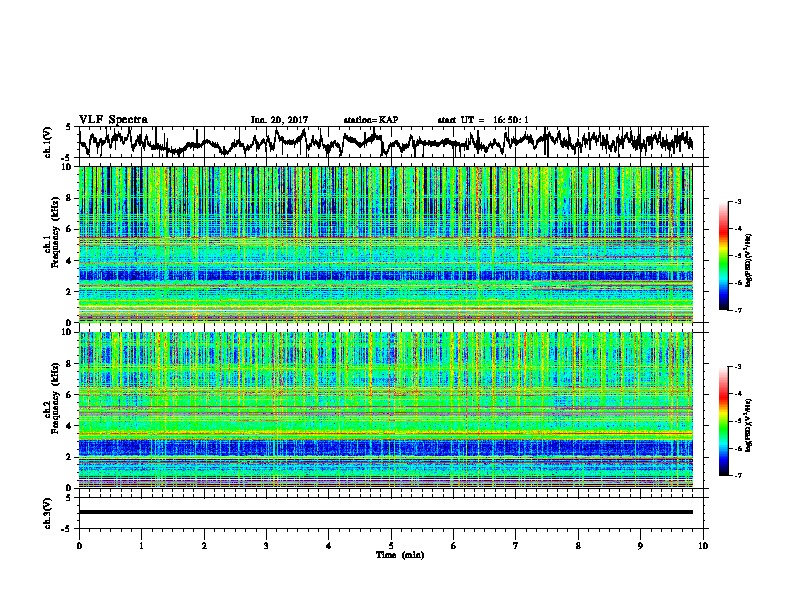
Task: Click the "VLF Spectra" plot title
Action: point(113,120)
